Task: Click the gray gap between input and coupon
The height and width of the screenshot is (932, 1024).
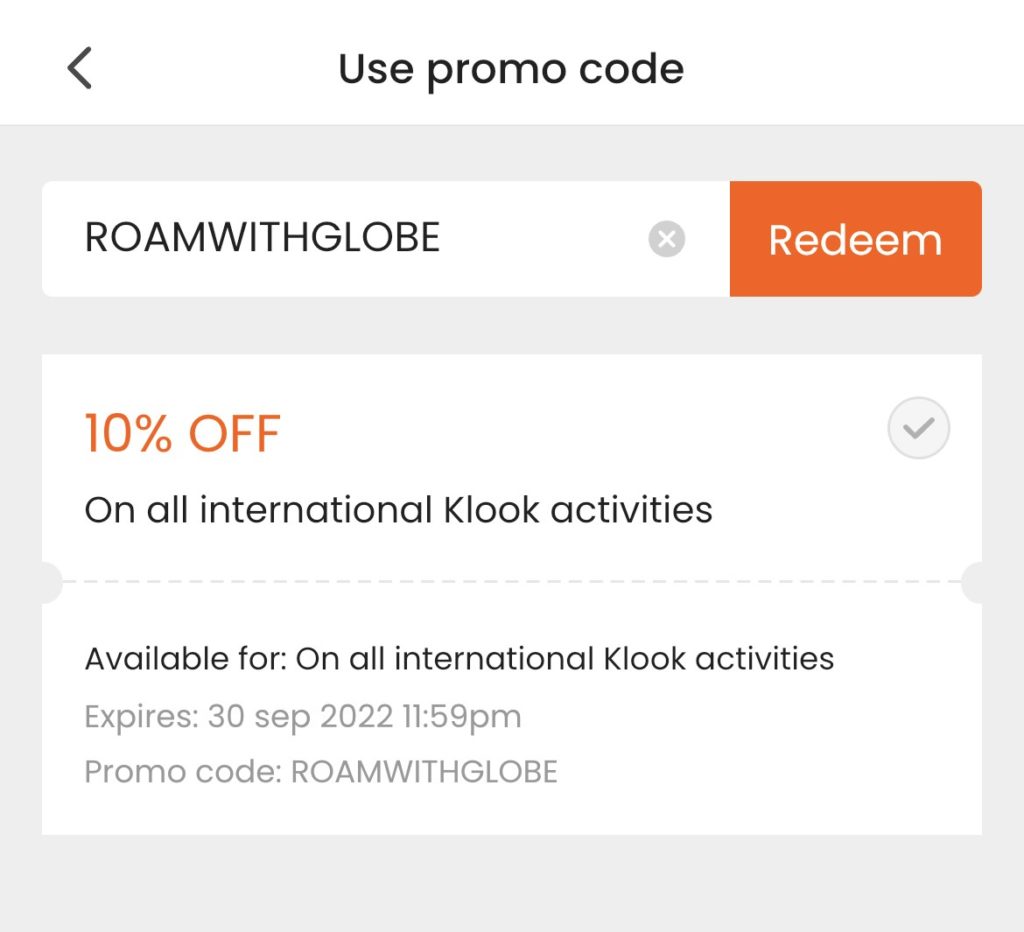Action: click(x=512, y=325)
